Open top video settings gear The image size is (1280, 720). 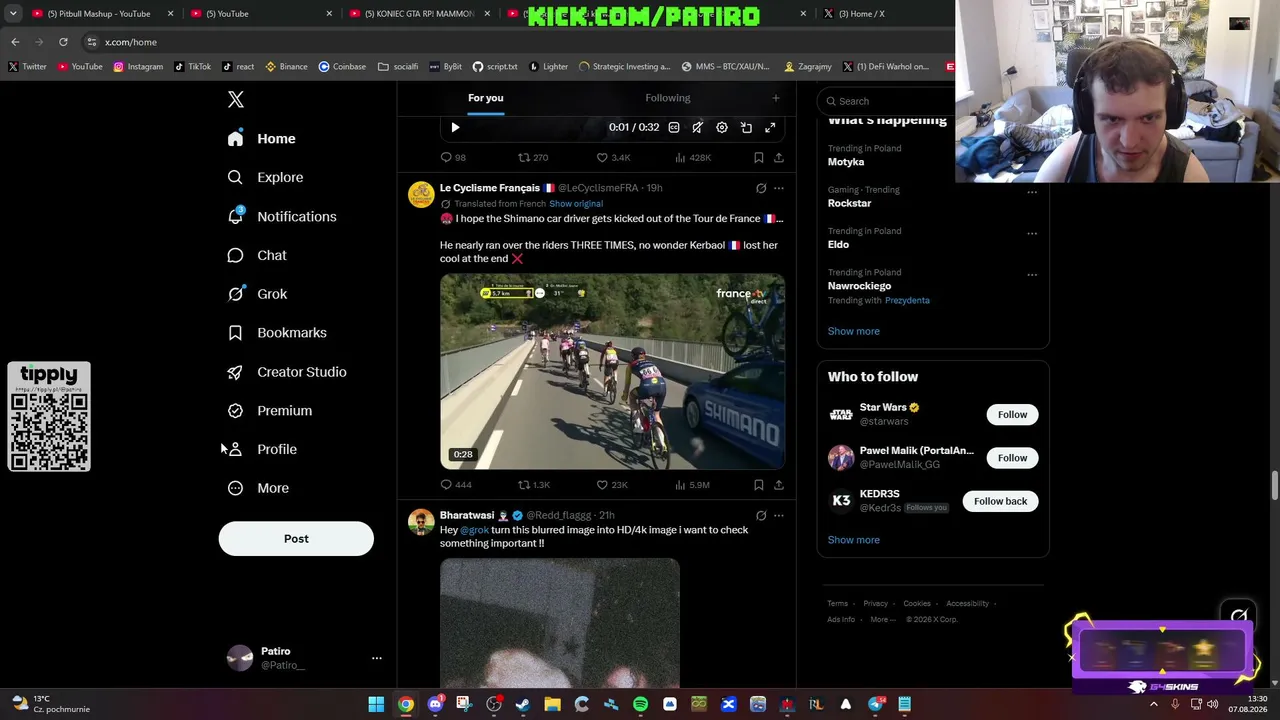coord(722,128)
